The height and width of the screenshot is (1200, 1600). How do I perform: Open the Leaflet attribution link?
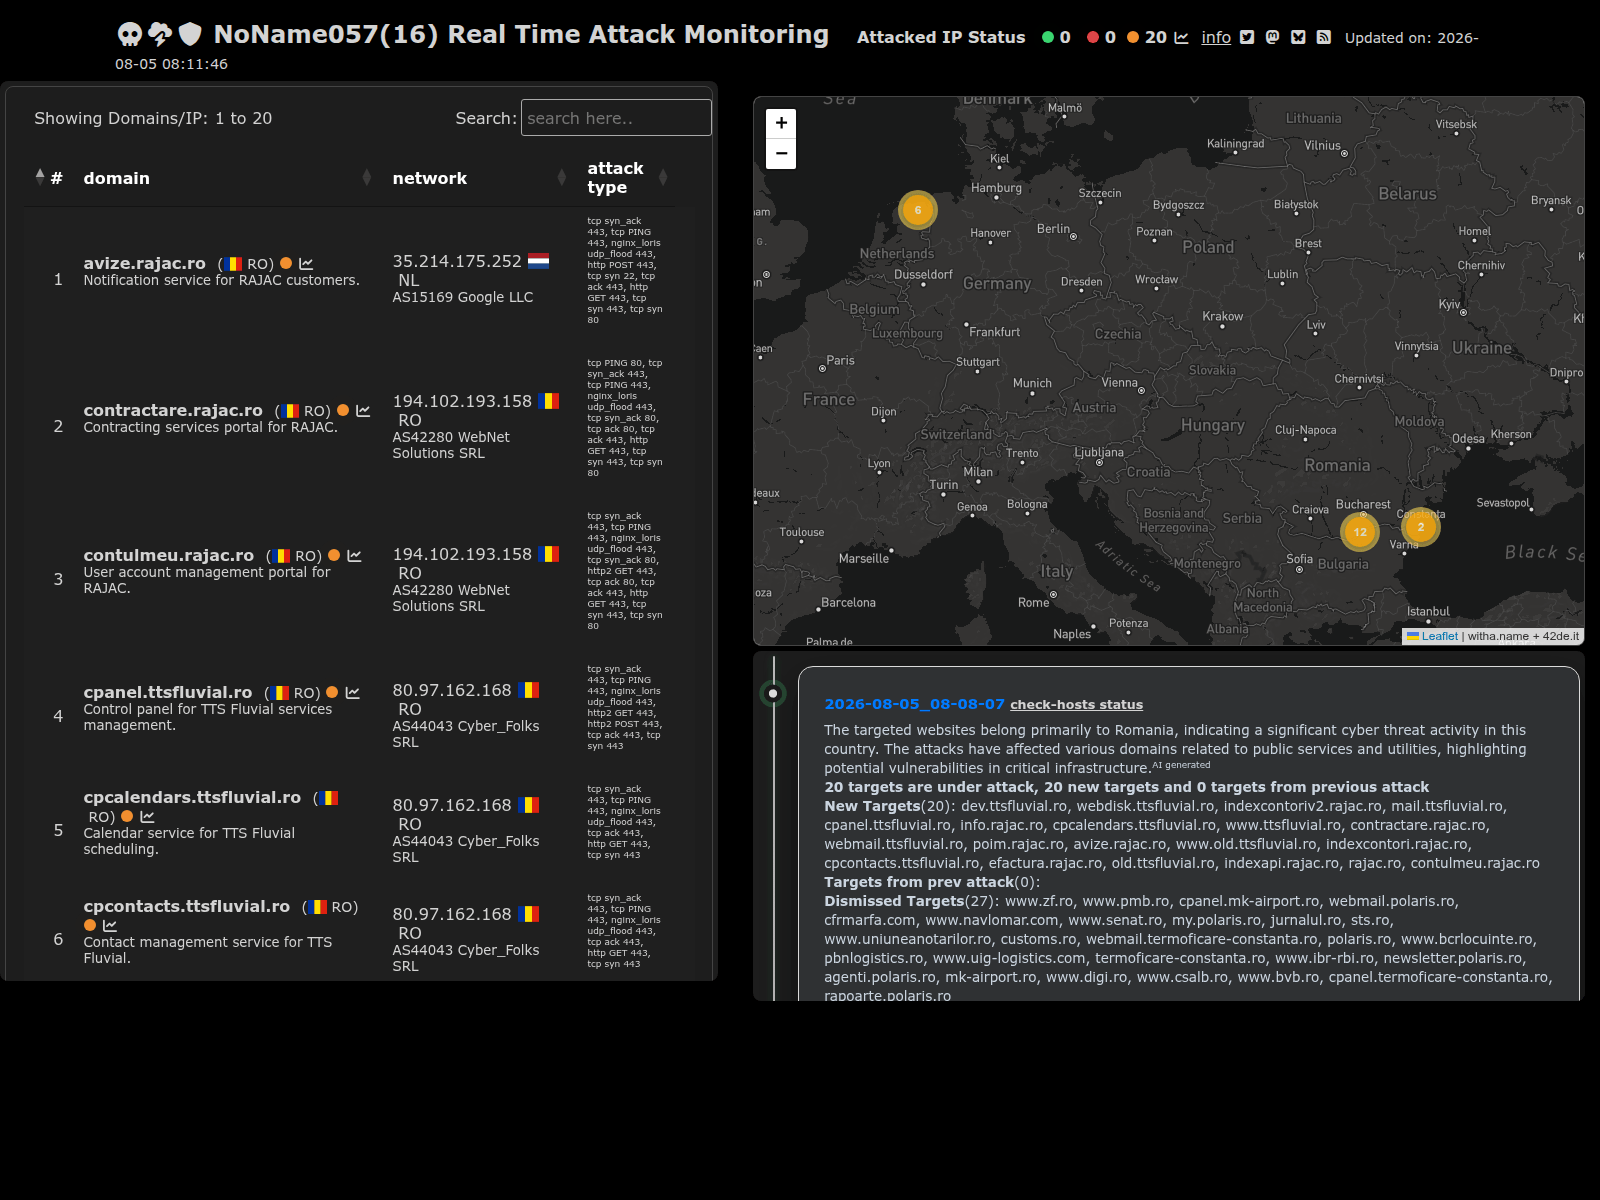click(x=1439, y=636)
